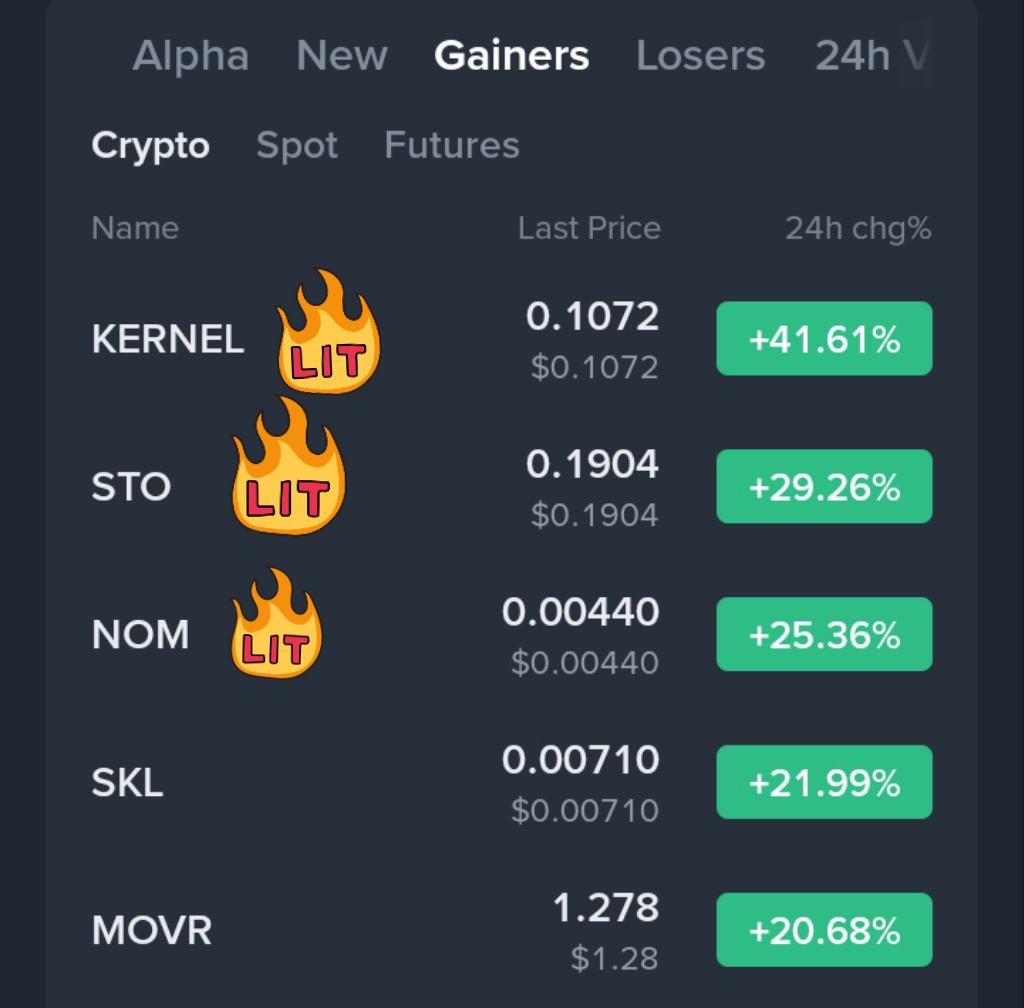The height and width of the screenshot is (1008, 1024).
Task: Open the New listings tab
Action: [342, 56]
